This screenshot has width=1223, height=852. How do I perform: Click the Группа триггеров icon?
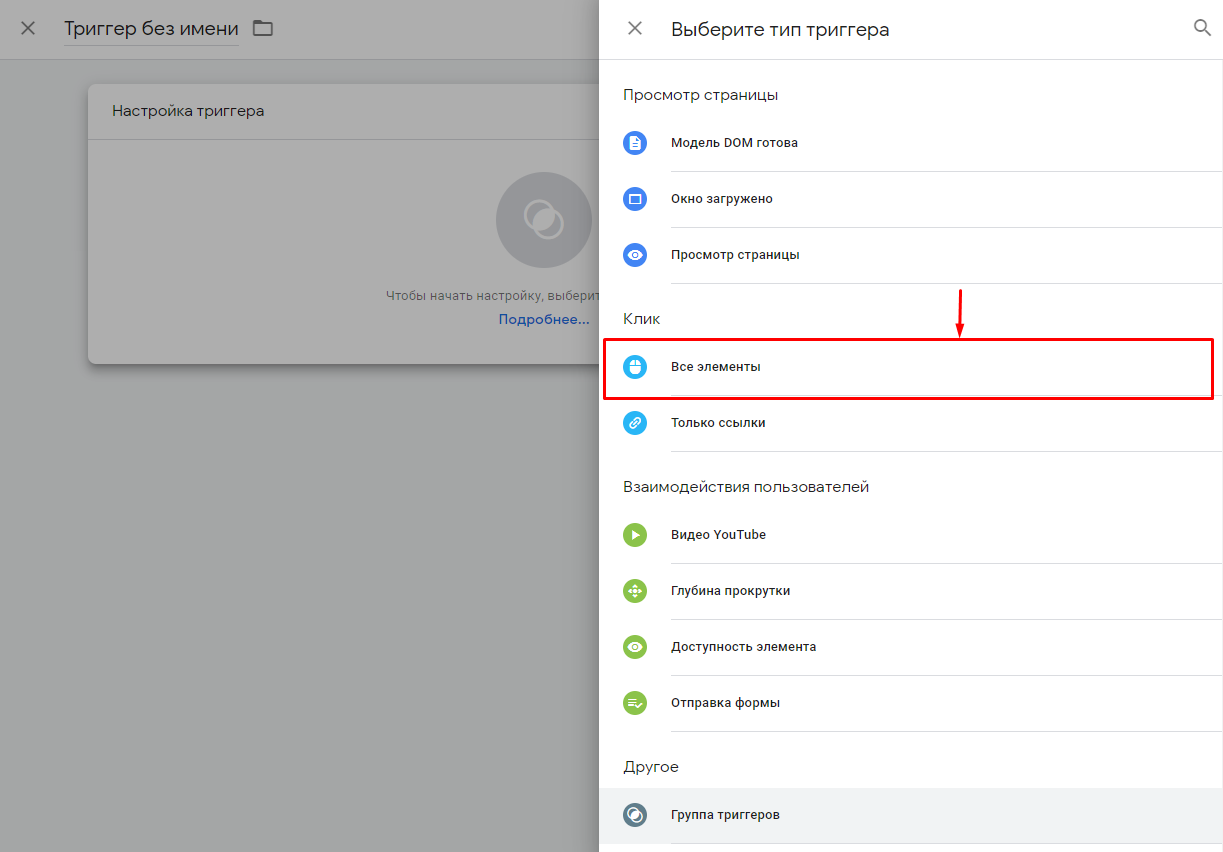tap(635, 815)
